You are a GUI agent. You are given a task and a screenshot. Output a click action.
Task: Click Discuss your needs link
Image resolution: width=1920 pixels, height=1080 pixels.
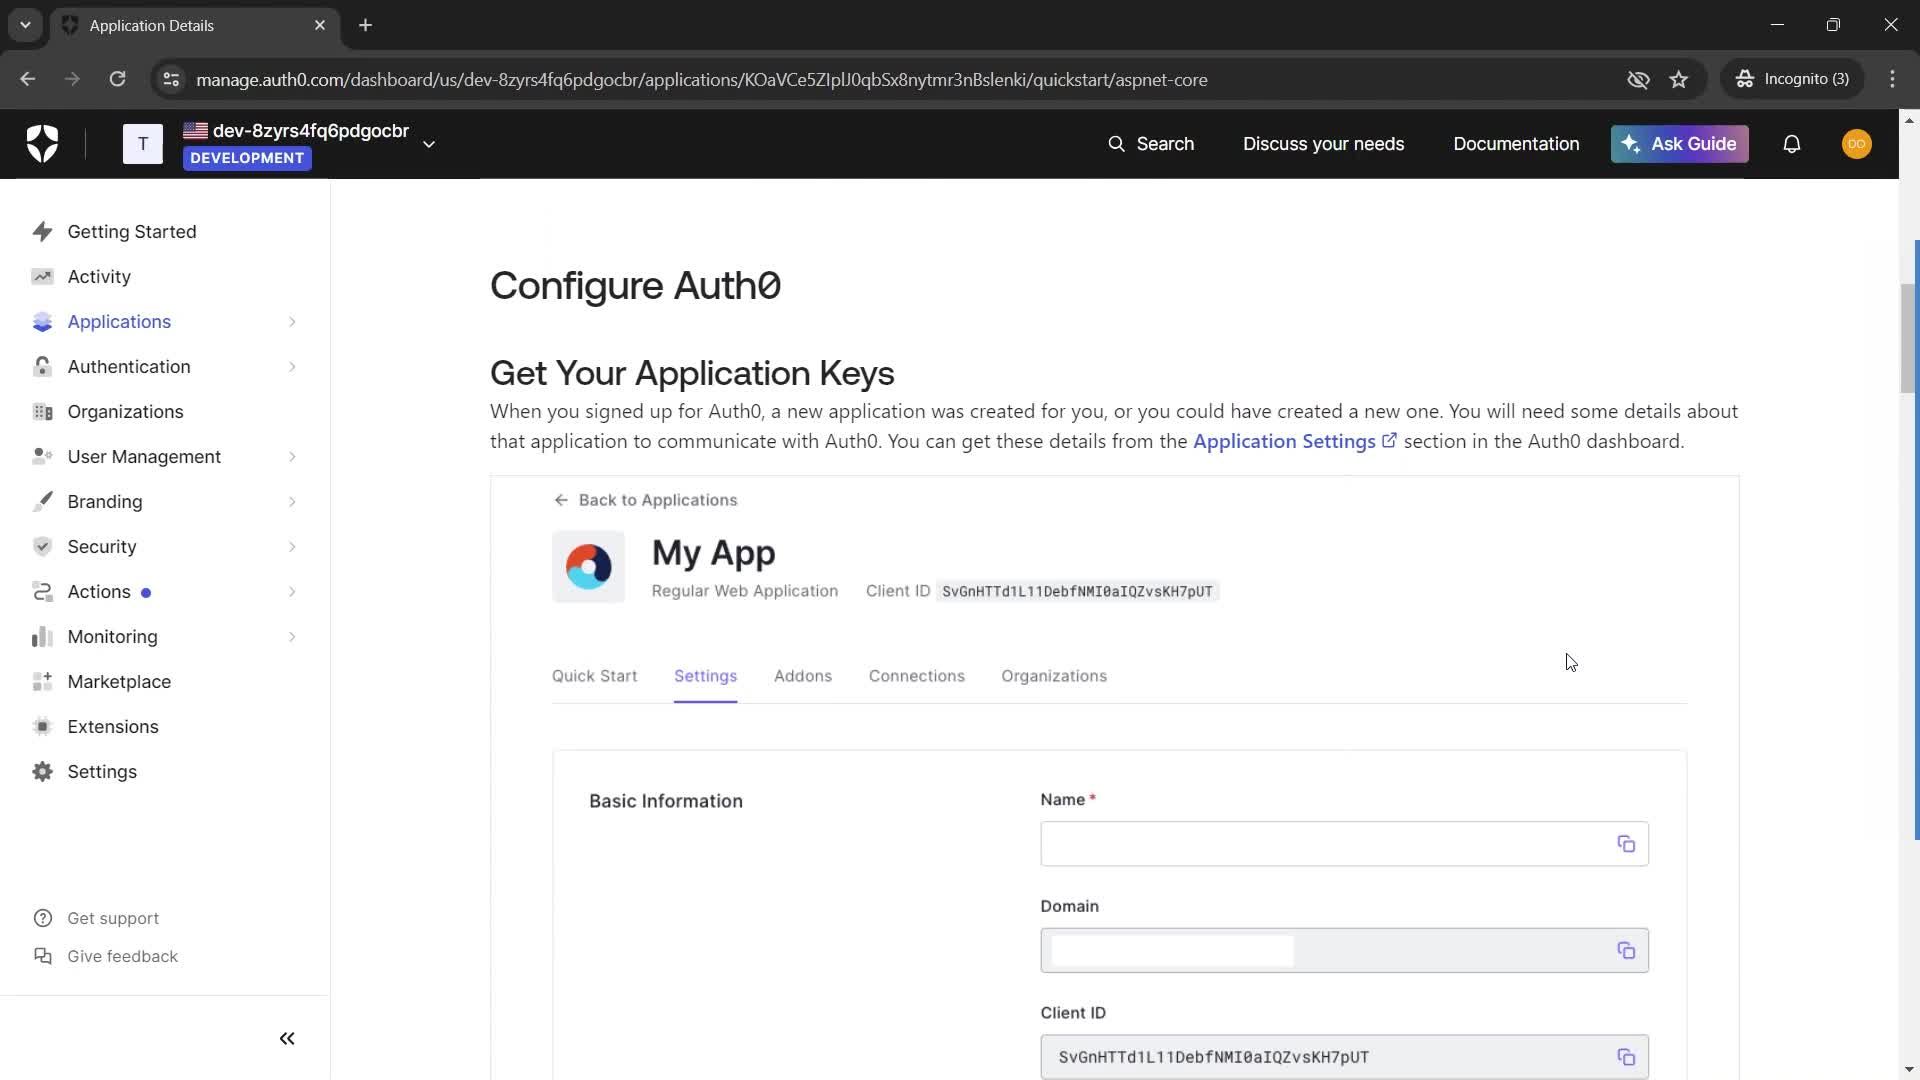(1323, 144)
